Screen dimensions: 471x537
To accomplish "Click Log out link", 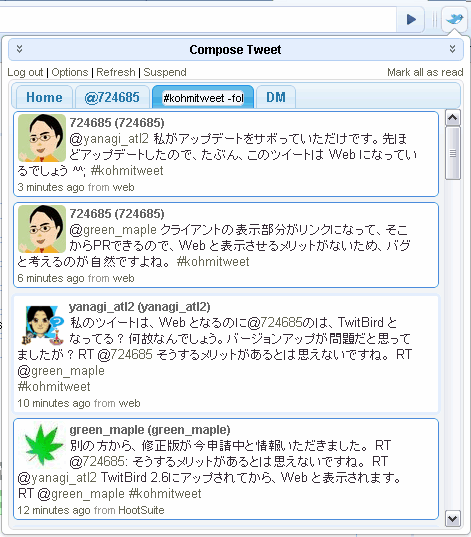I will (x=25, y=72).
